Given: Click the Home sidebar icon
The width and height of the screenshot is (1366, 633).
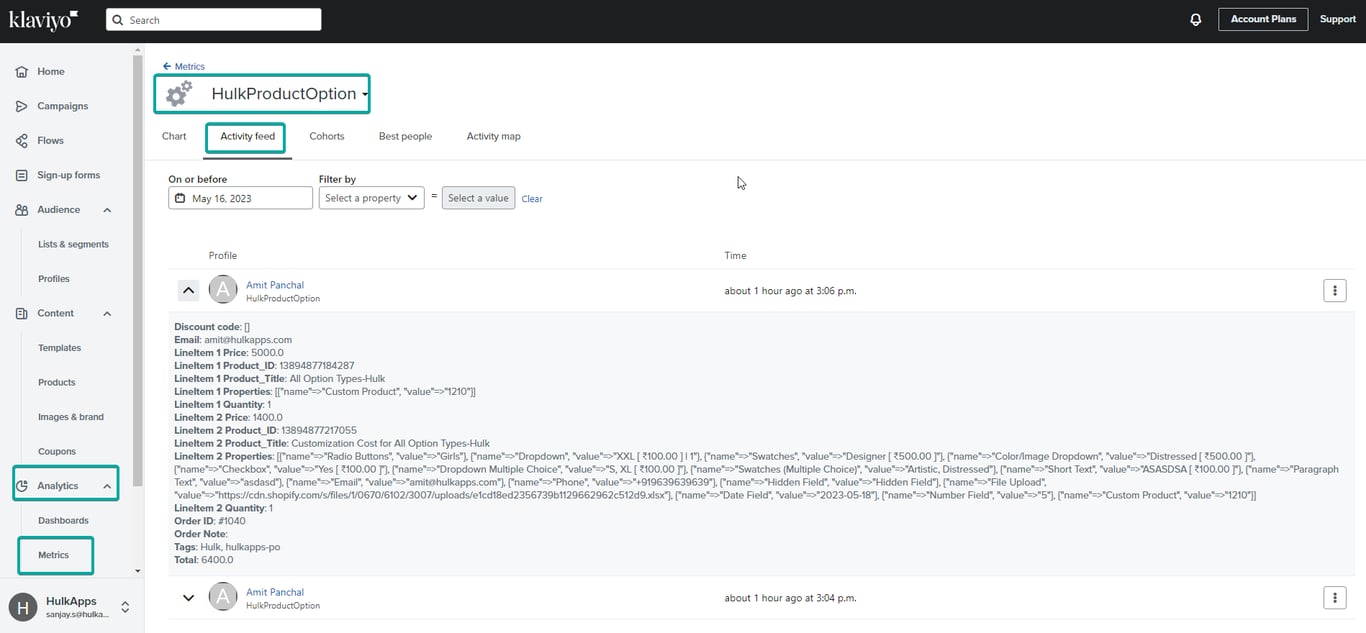Looking at the screenshot, I should pos(21,72).
